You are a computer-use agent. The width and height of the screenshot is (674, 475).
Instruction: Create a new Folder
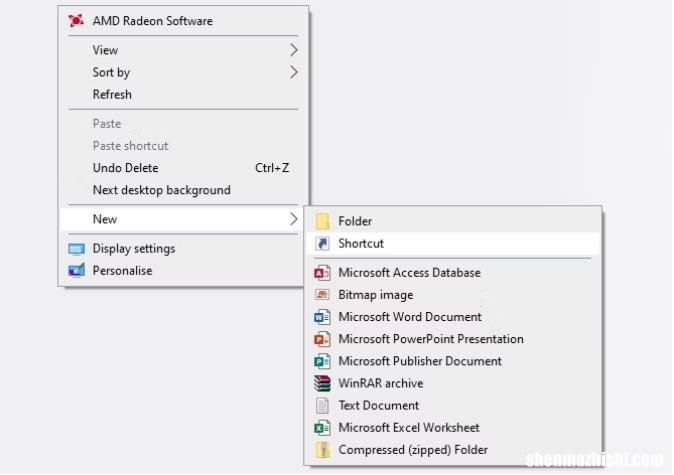click(453, 221)
